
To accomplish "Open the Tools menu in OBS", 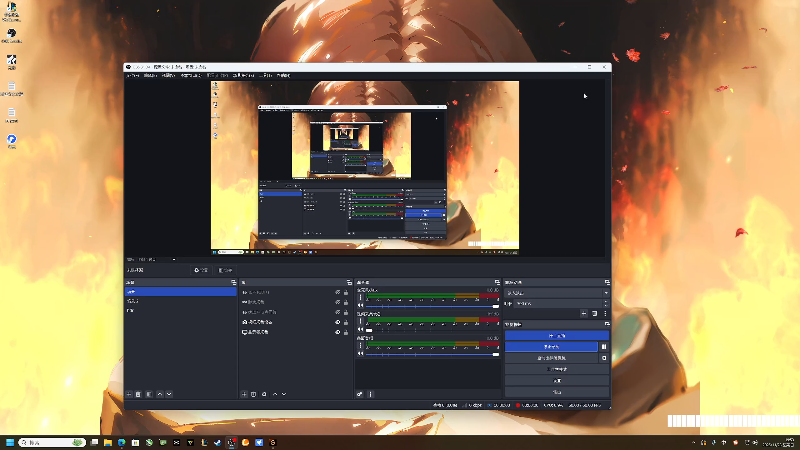I will [x=266, y=75].
